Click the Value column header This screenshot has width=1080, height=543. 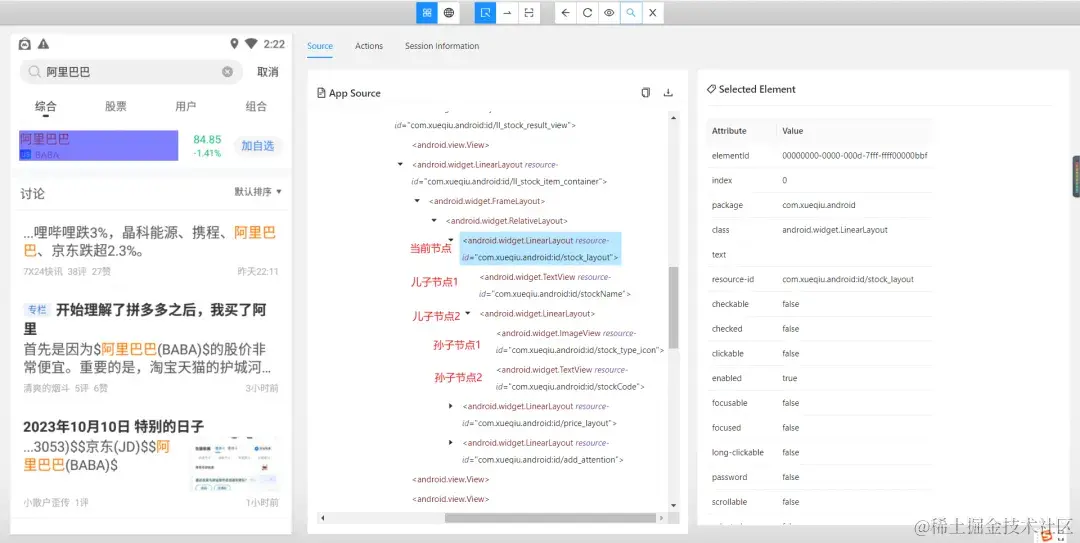tap(793, 130)
